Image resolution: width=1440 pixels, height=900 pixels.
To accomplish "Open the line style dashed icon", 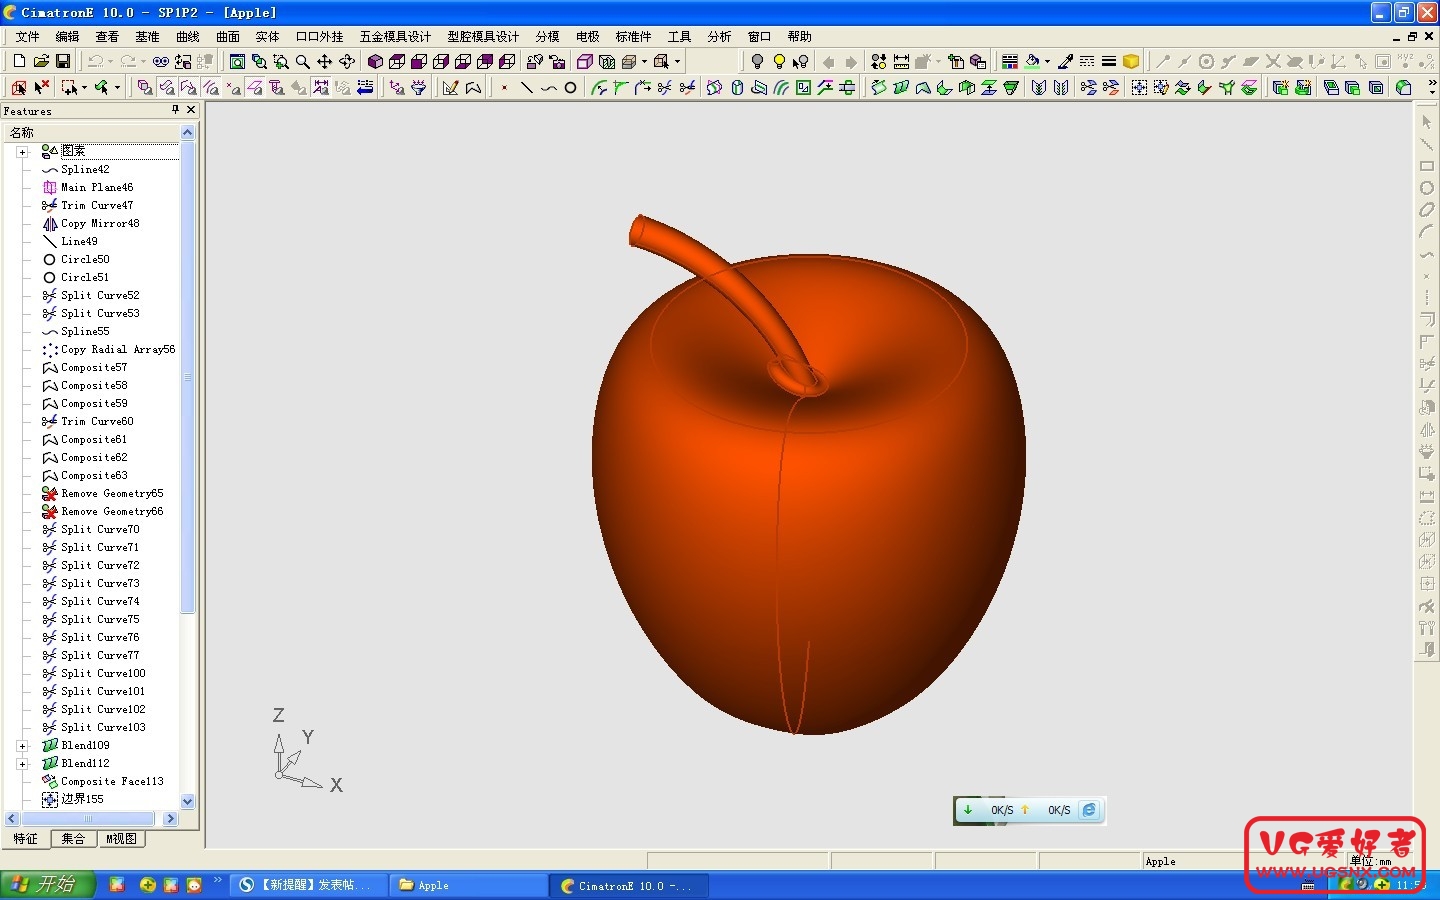I will (x=1087, y=62).
